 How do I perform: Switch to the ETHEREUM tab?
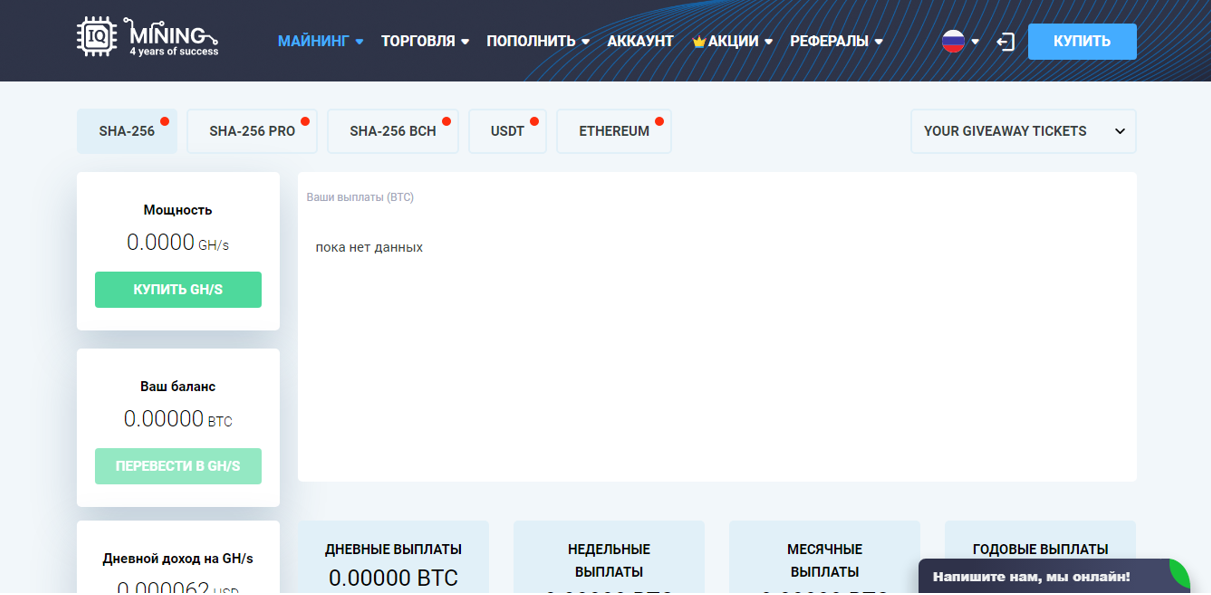(x=614, y=131)
